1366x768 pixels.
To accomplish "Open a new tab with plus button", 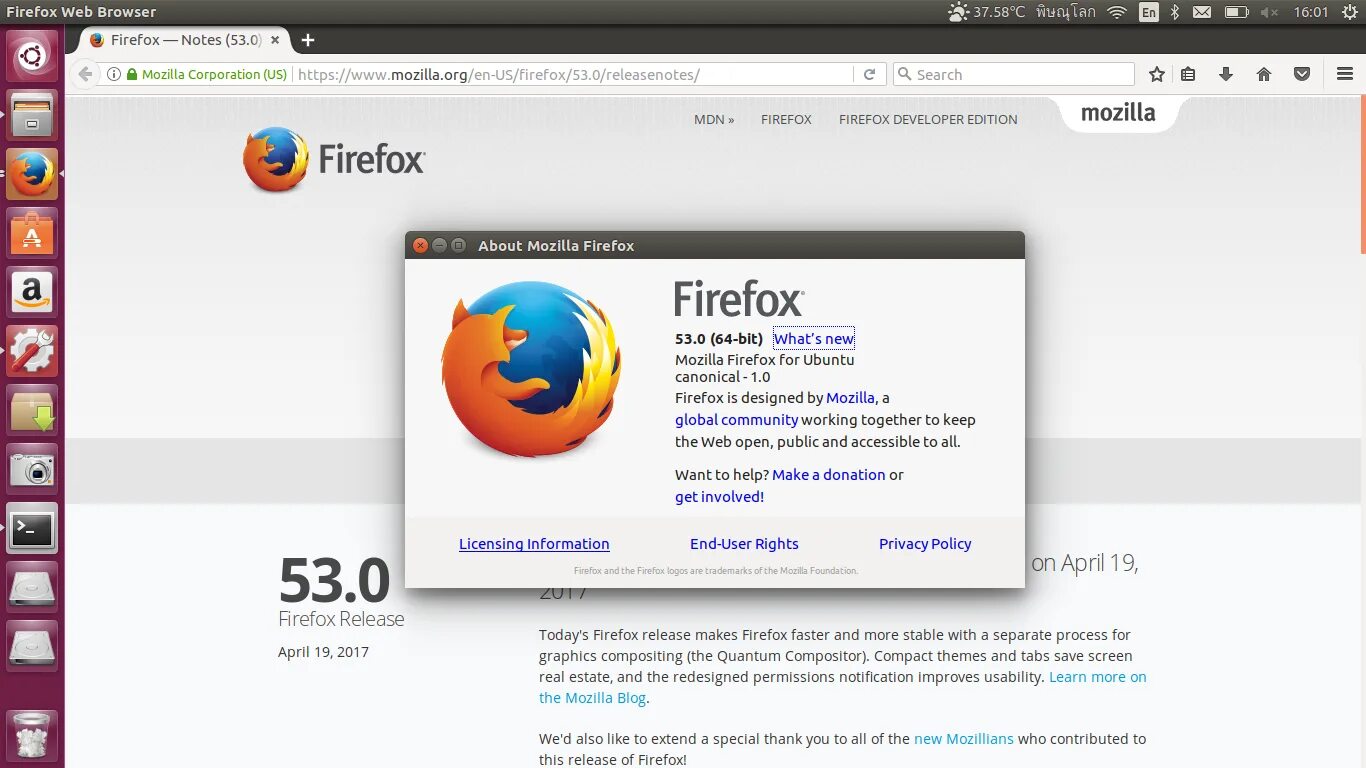I will (x=308, y=40).
